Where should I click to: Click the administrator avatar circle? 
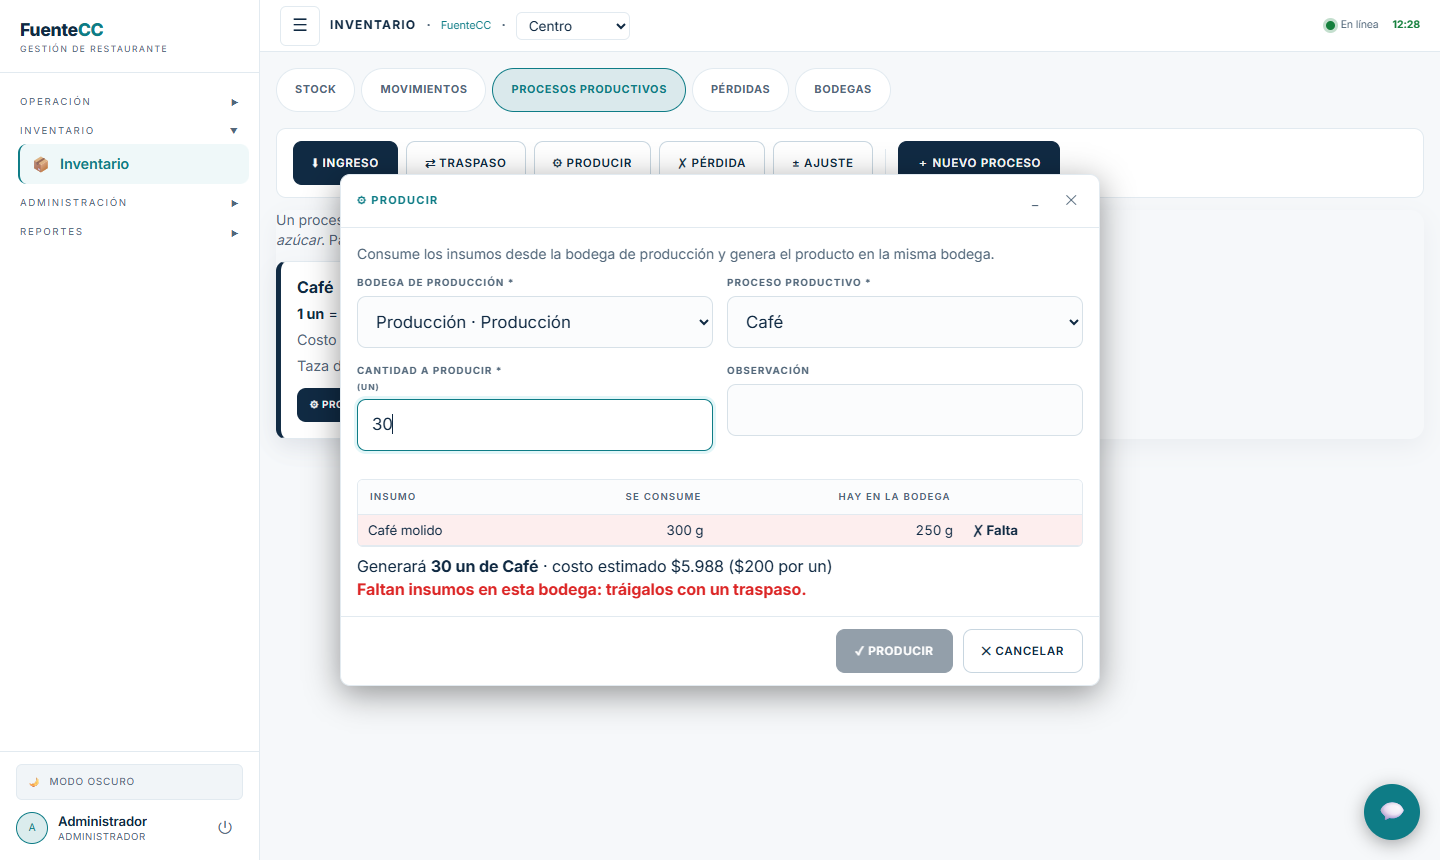click(32, 828)
